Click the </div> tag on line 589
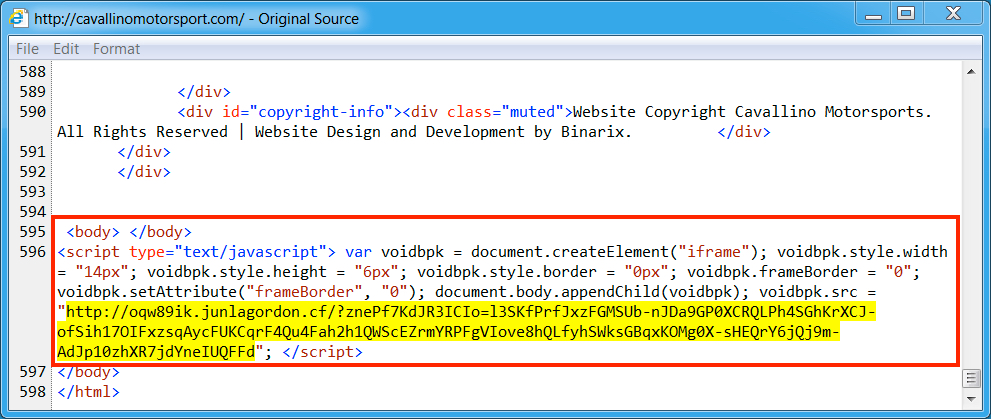 [x=204, y=92]
